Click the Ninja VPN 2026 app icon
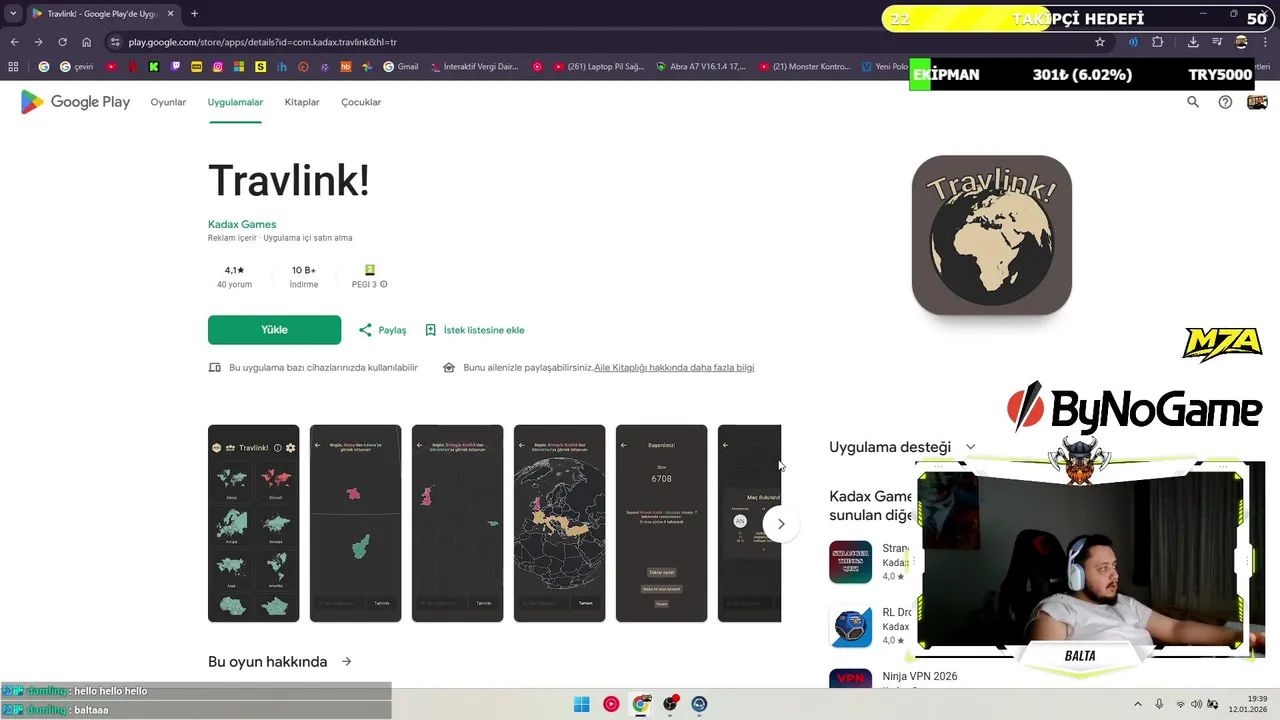The height and width of the screenshot is (720, 1280). tap(850, 679)
